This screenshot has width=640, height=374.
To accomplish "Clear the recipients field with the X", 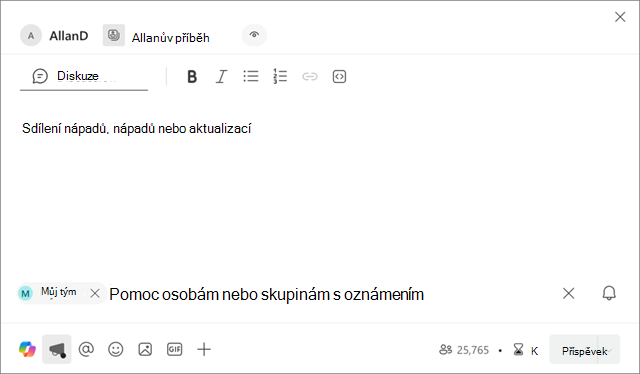I will [x=569, y=293].
